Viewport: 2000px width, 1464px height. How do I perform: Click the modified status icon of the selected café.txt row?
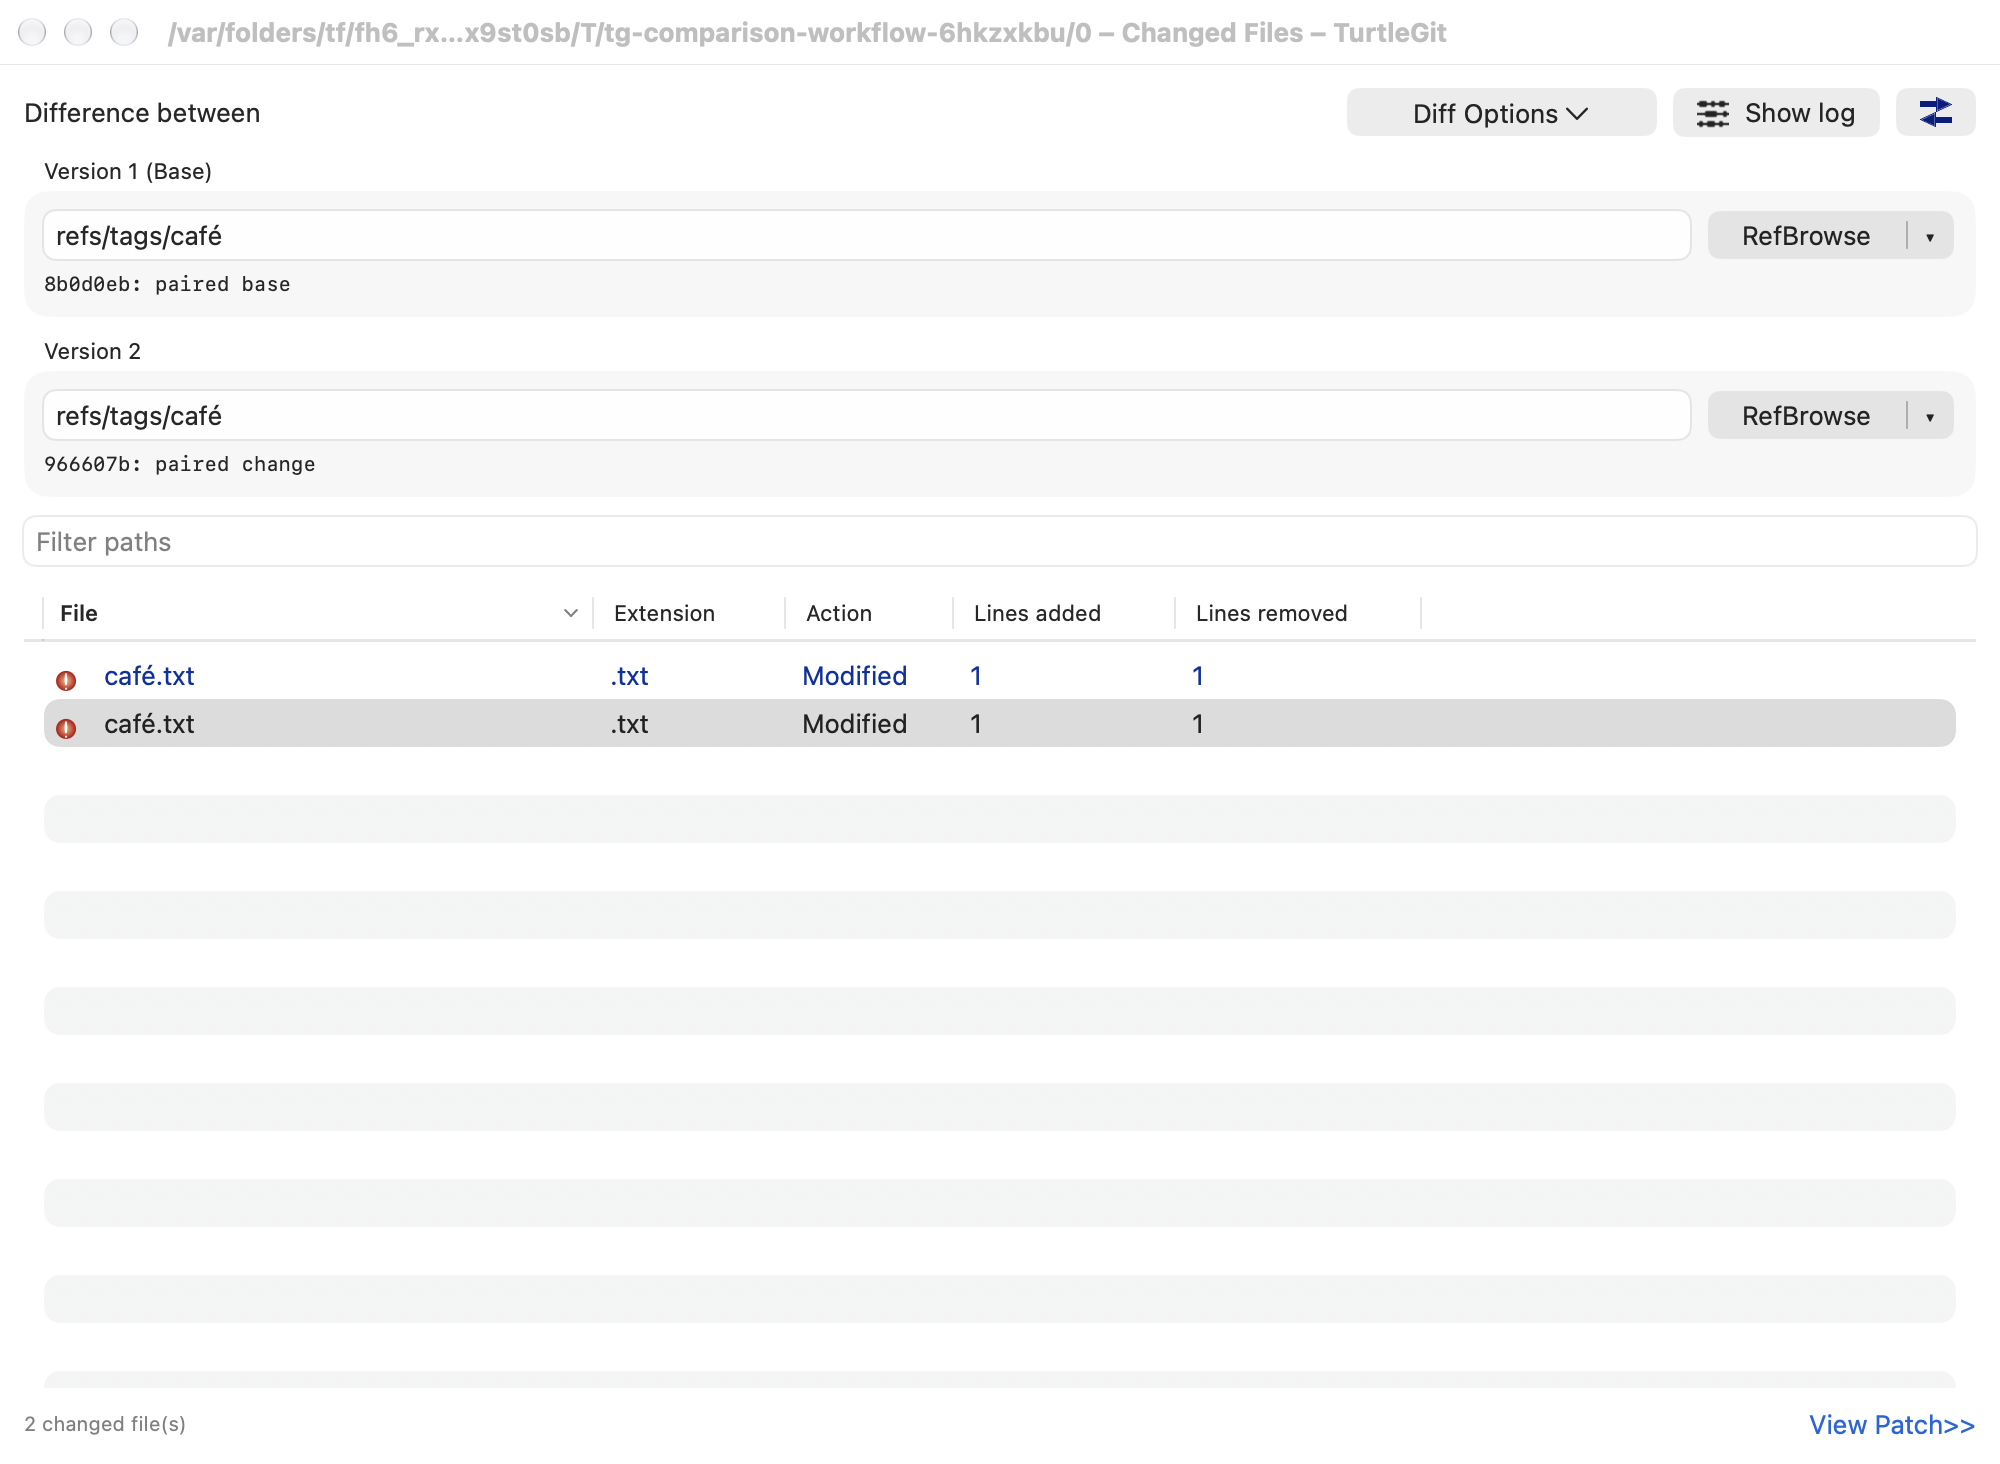(x=66, y=728)
